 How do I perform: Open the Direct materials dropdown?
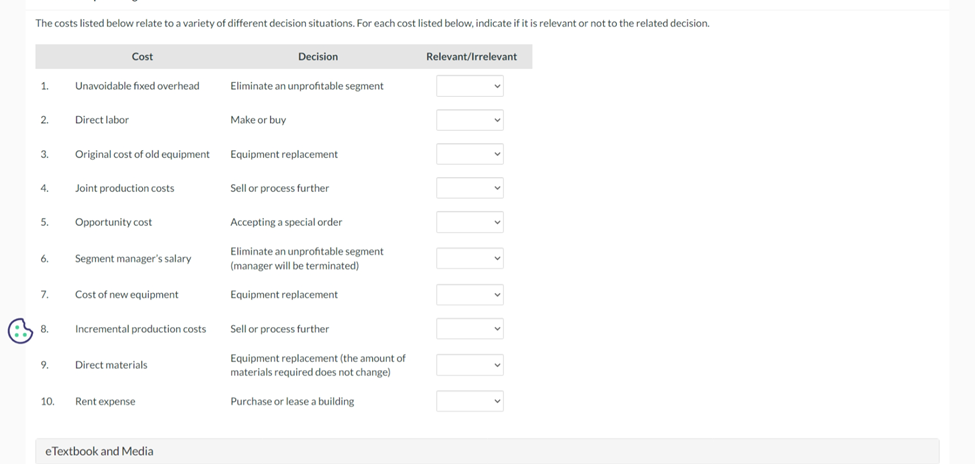469,365
